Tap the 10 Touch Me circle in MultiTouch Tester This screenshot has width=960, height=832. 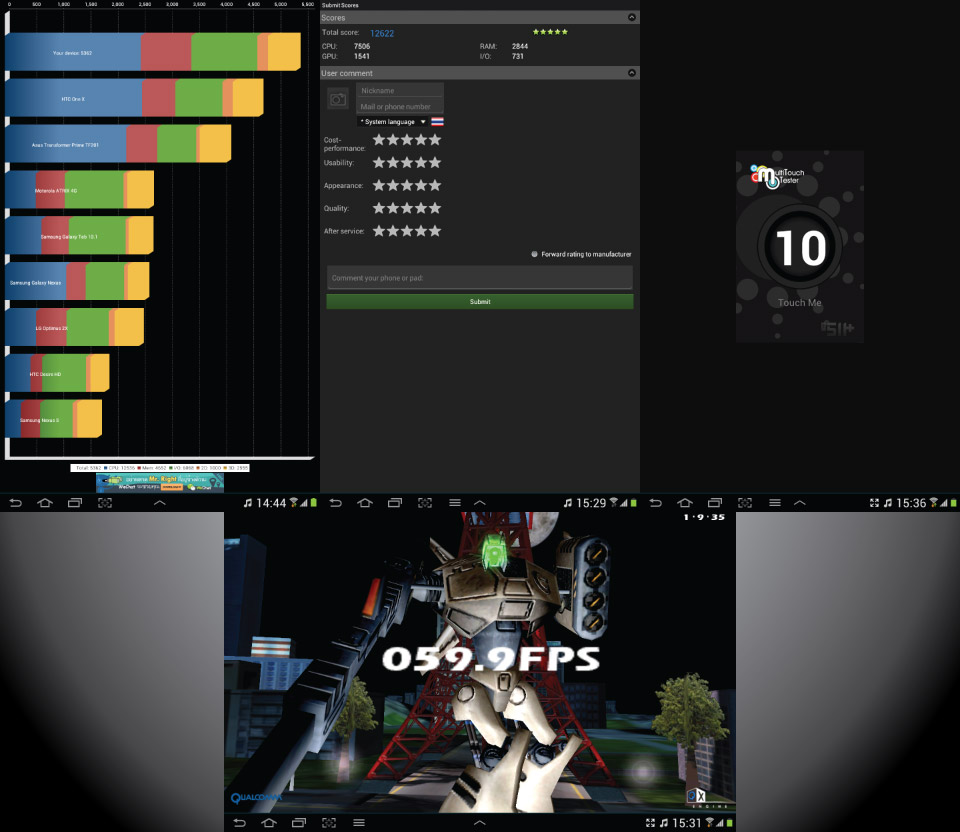(800, 247)
